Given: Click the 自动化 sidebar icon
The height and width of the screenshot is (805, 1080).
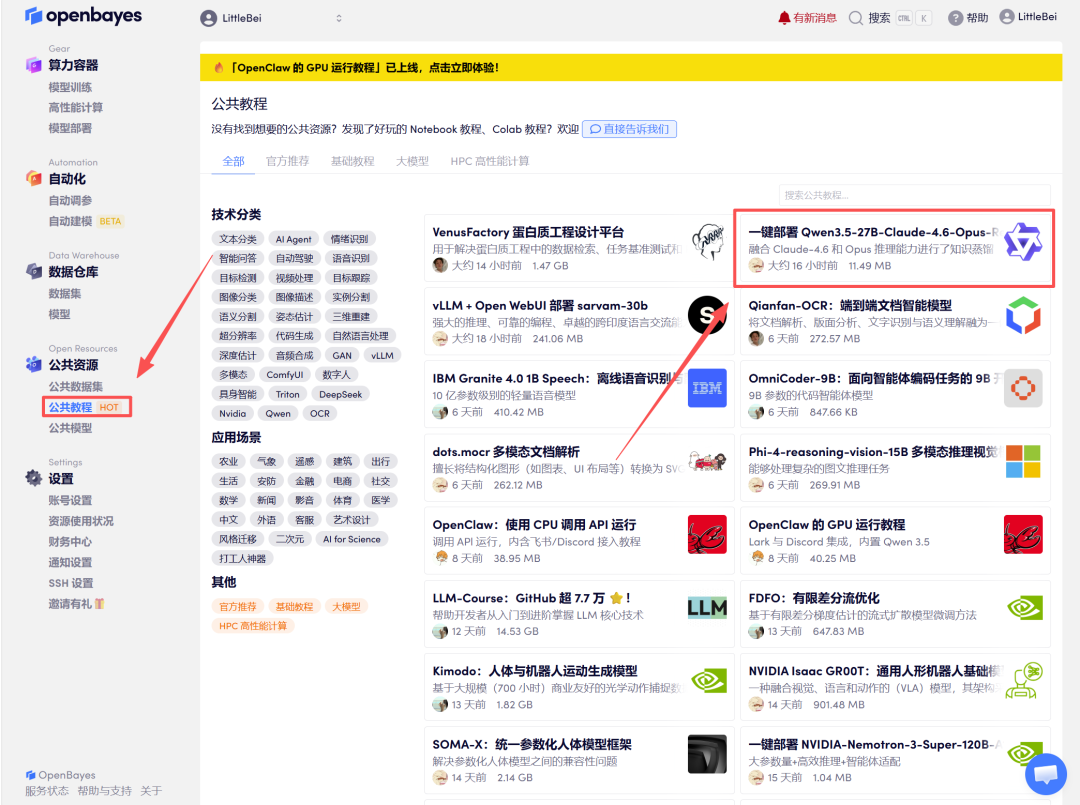Looking at the screenshot, I should [34, 178].
